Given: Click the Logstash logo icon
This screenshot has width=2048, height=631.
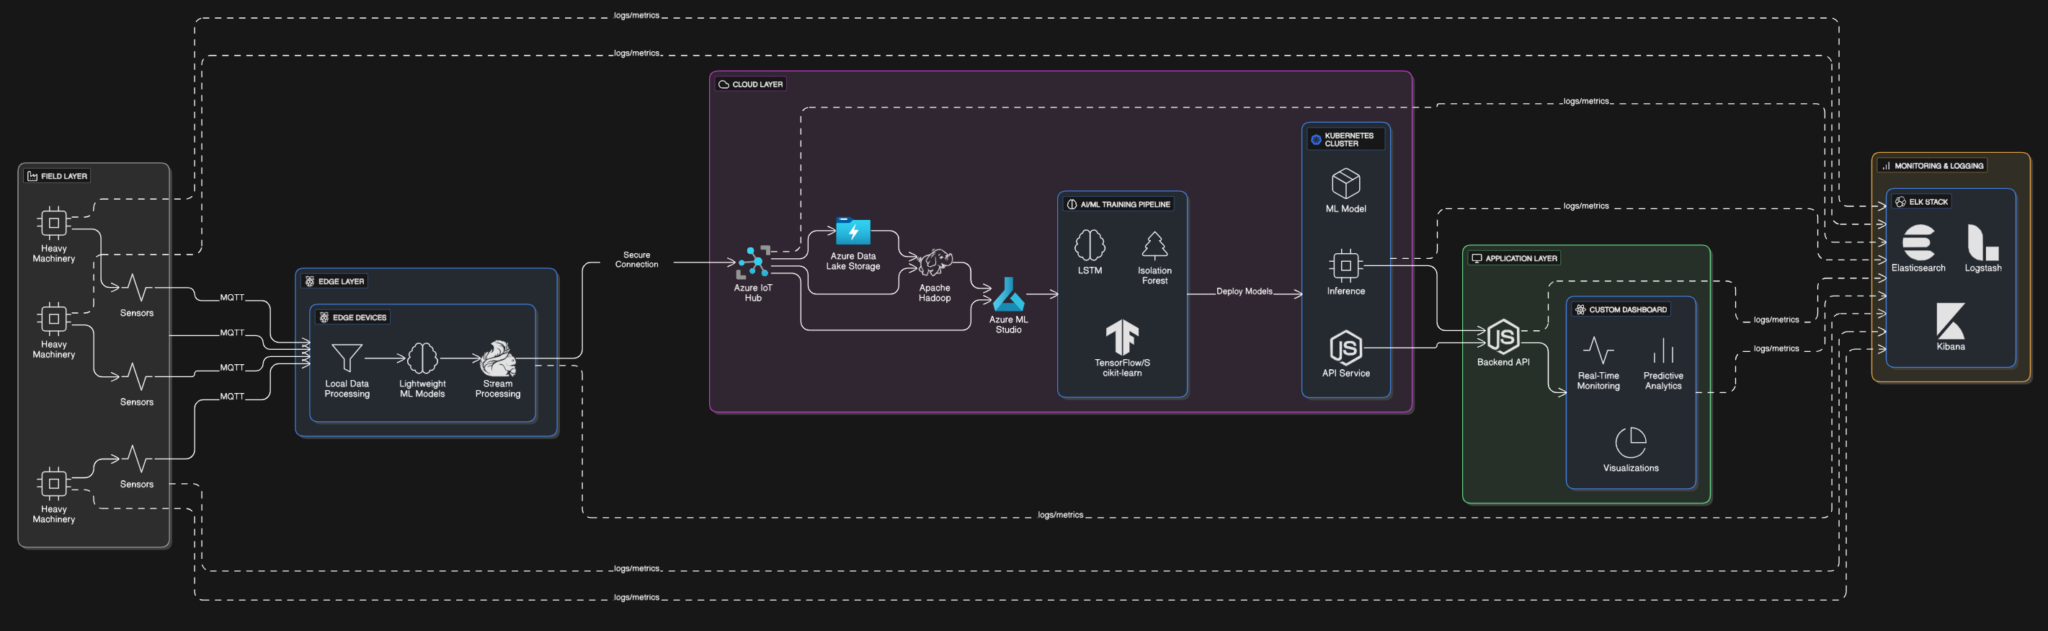Looking at the screenshot, I should 1983,242.
